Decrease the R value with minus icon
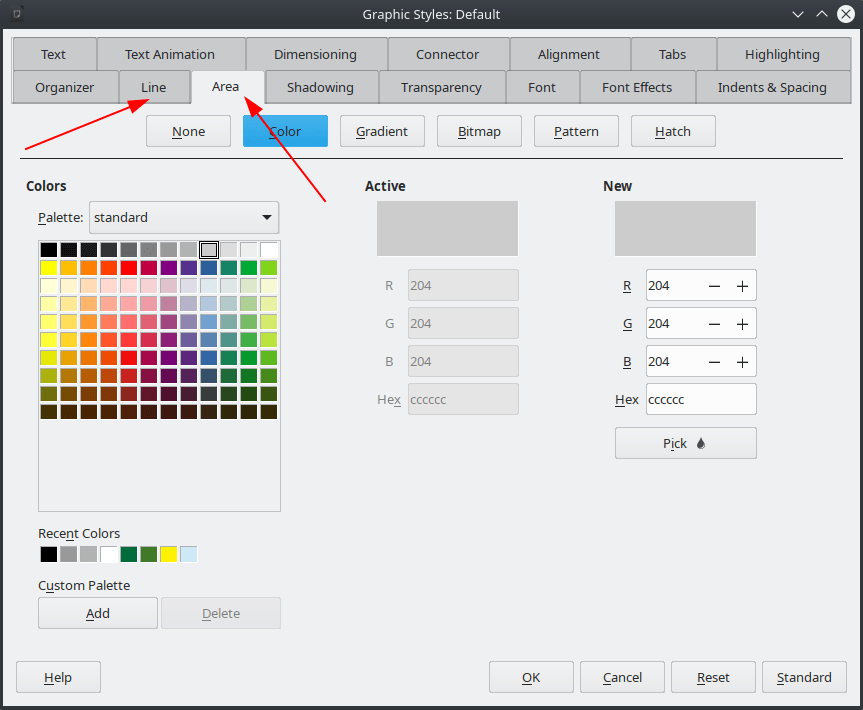Image resolution: width=863 pixels, height=710 pixels. pyautogui.click(x=714, y=286)
